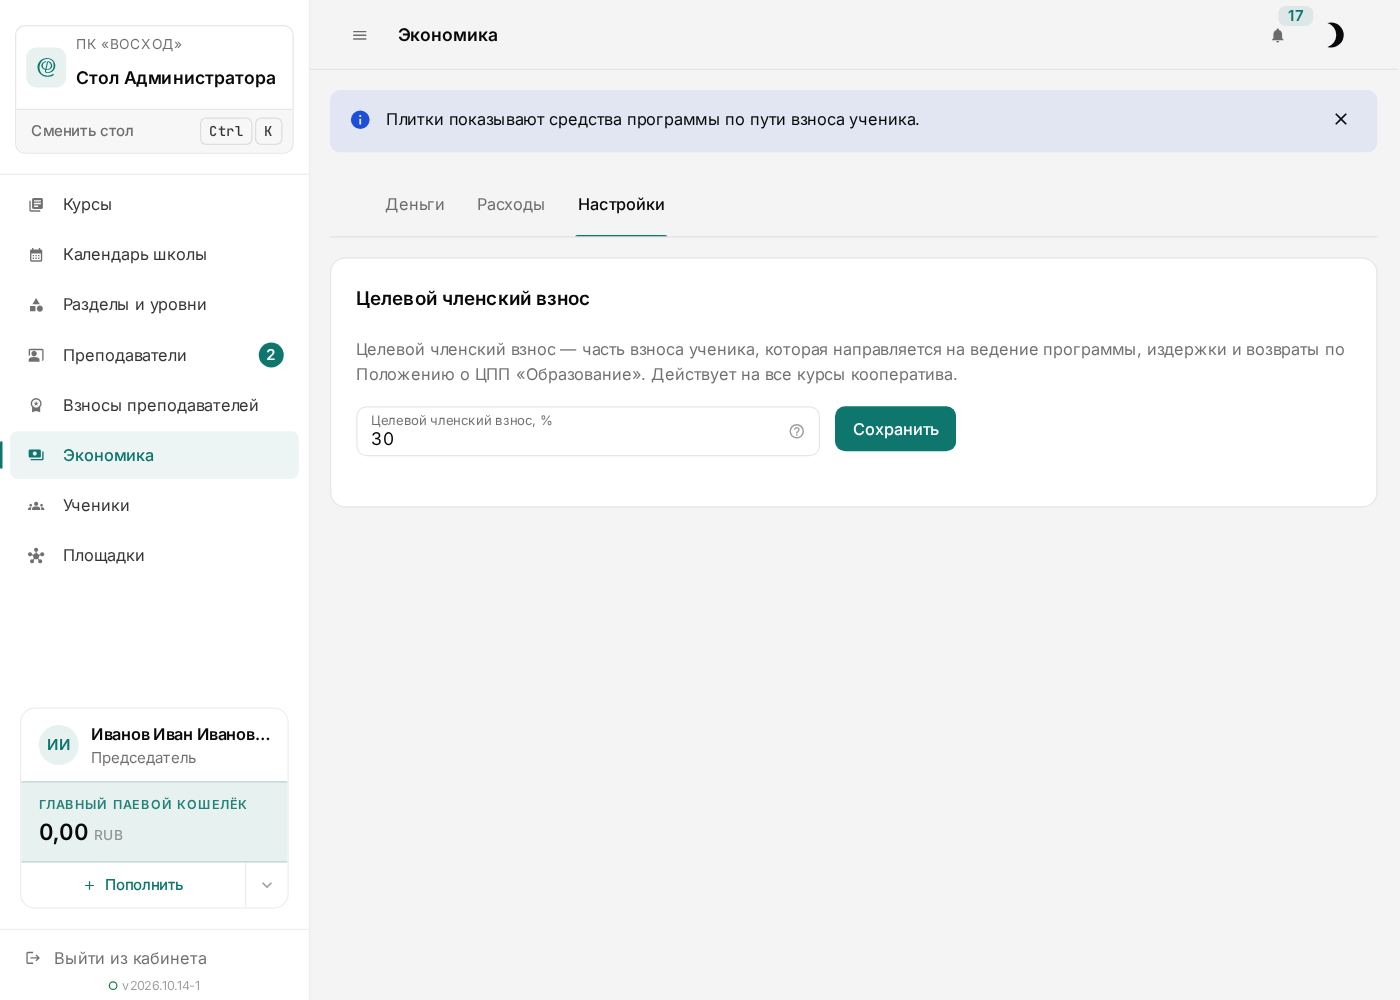Open Календарь школы calendar icon

(36, 254)
